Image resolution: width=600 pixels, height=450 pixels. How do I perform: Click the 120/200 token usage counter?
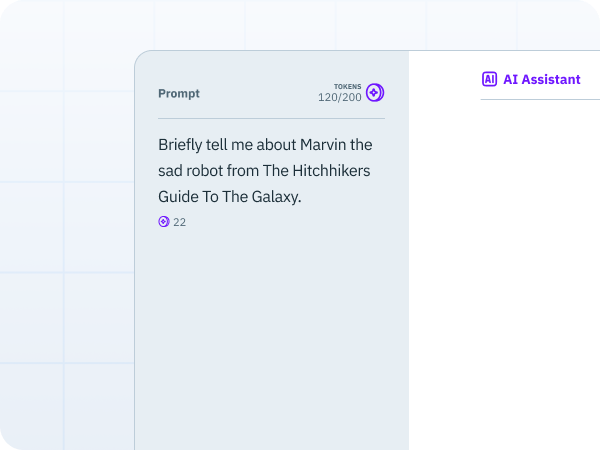coord(340,98)
